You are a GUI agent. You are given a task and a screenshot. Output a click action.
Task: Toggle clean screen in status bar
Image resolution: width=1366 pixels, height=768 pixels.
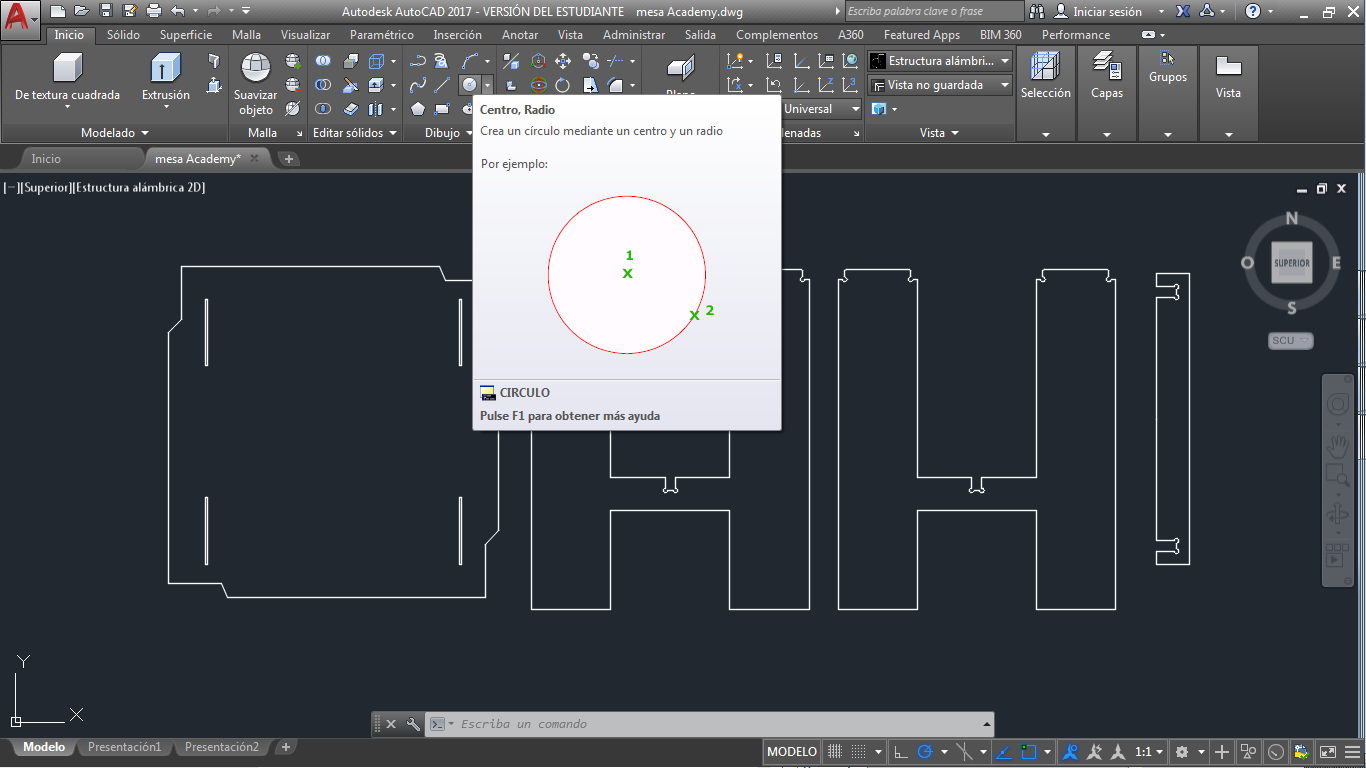tap(1328, 752)
